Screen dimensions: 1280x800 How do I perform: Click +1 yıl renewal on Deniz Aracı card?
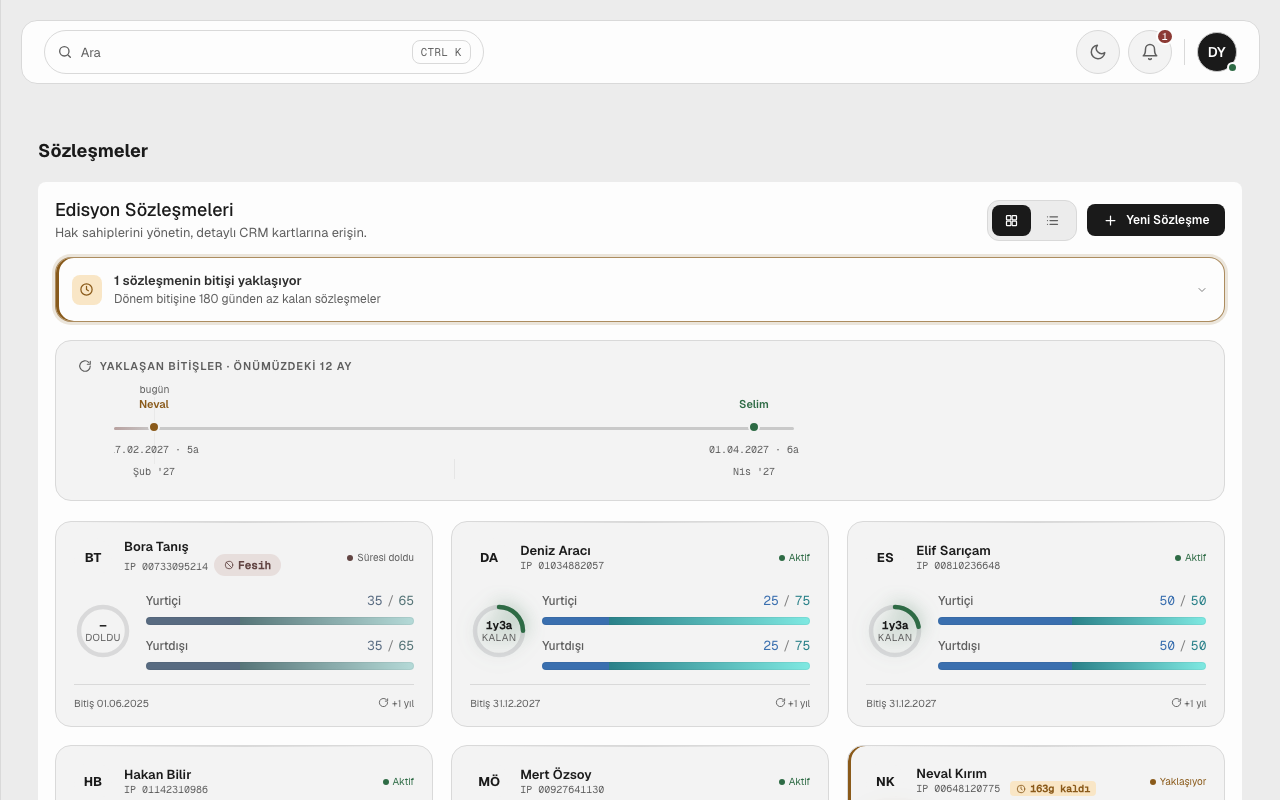[792, 703]
